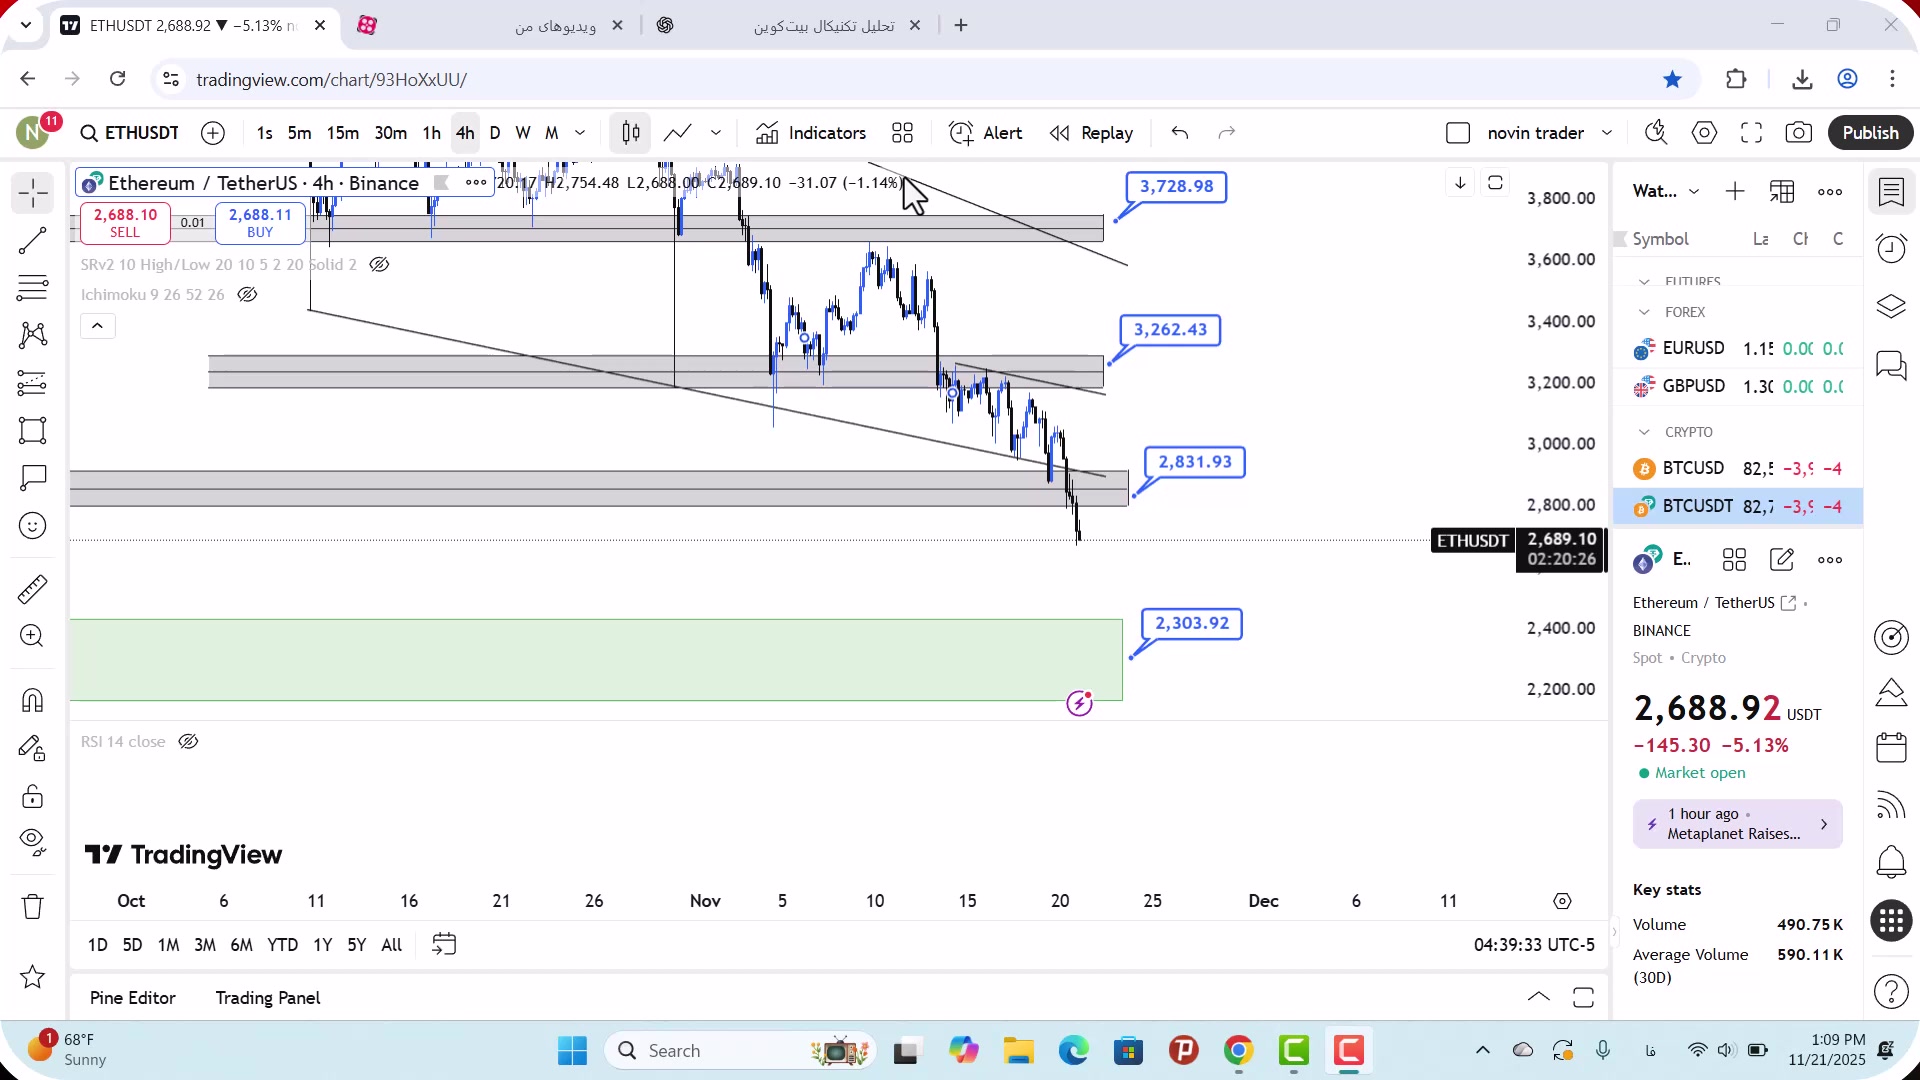1920x1080 pixels.
Task: Open object tree layers panel
Action: coord(1891,306)
